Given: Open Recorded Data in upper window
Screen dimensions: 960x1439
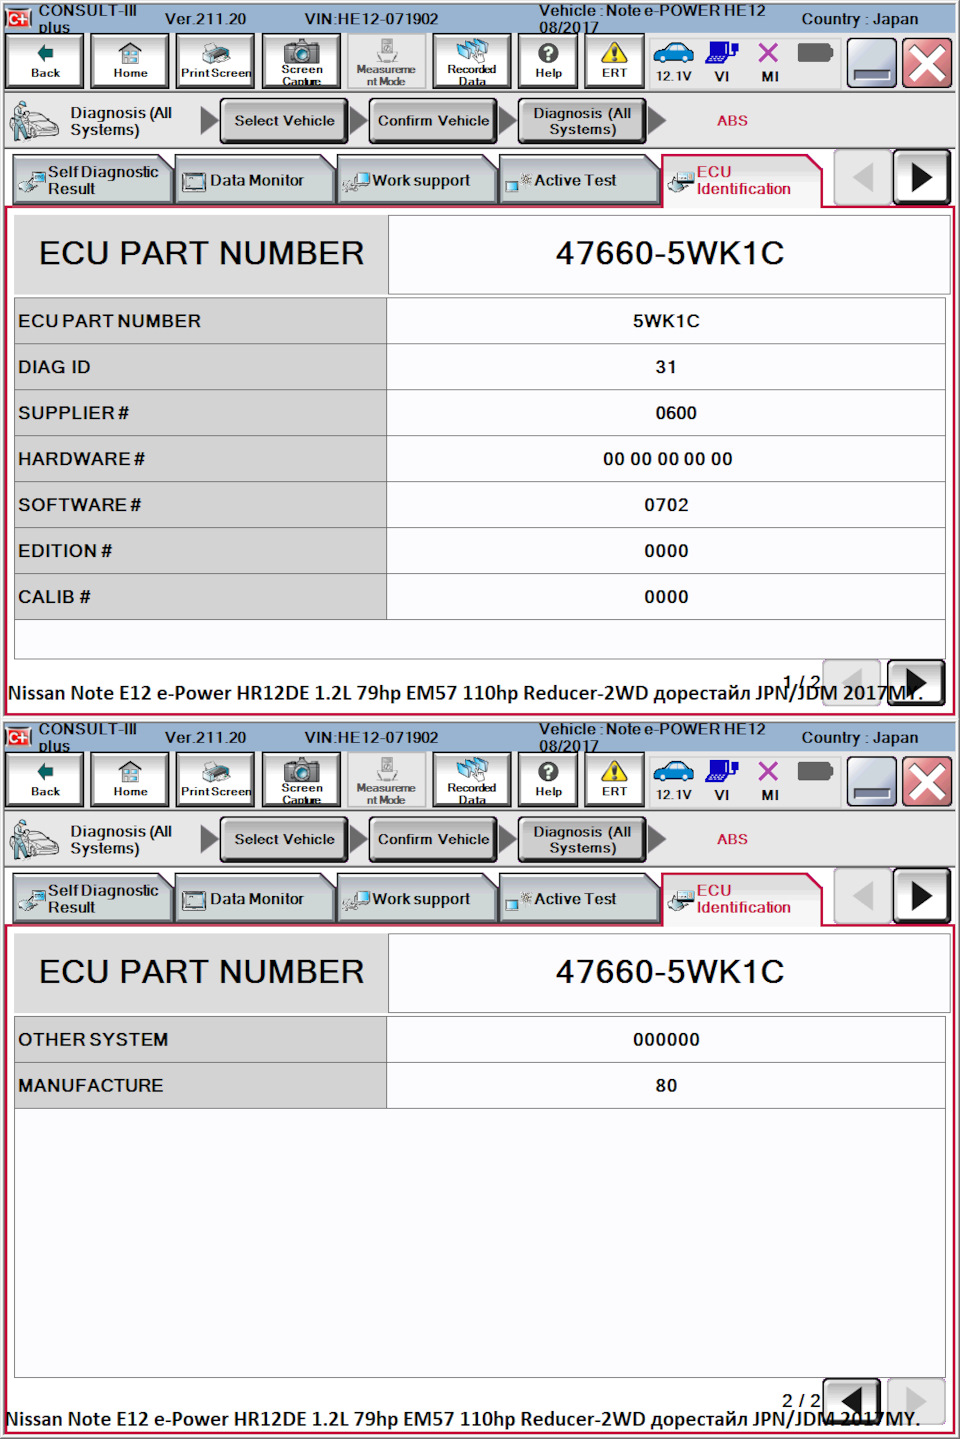Looking at the screenshot, I should click(472, 61).
